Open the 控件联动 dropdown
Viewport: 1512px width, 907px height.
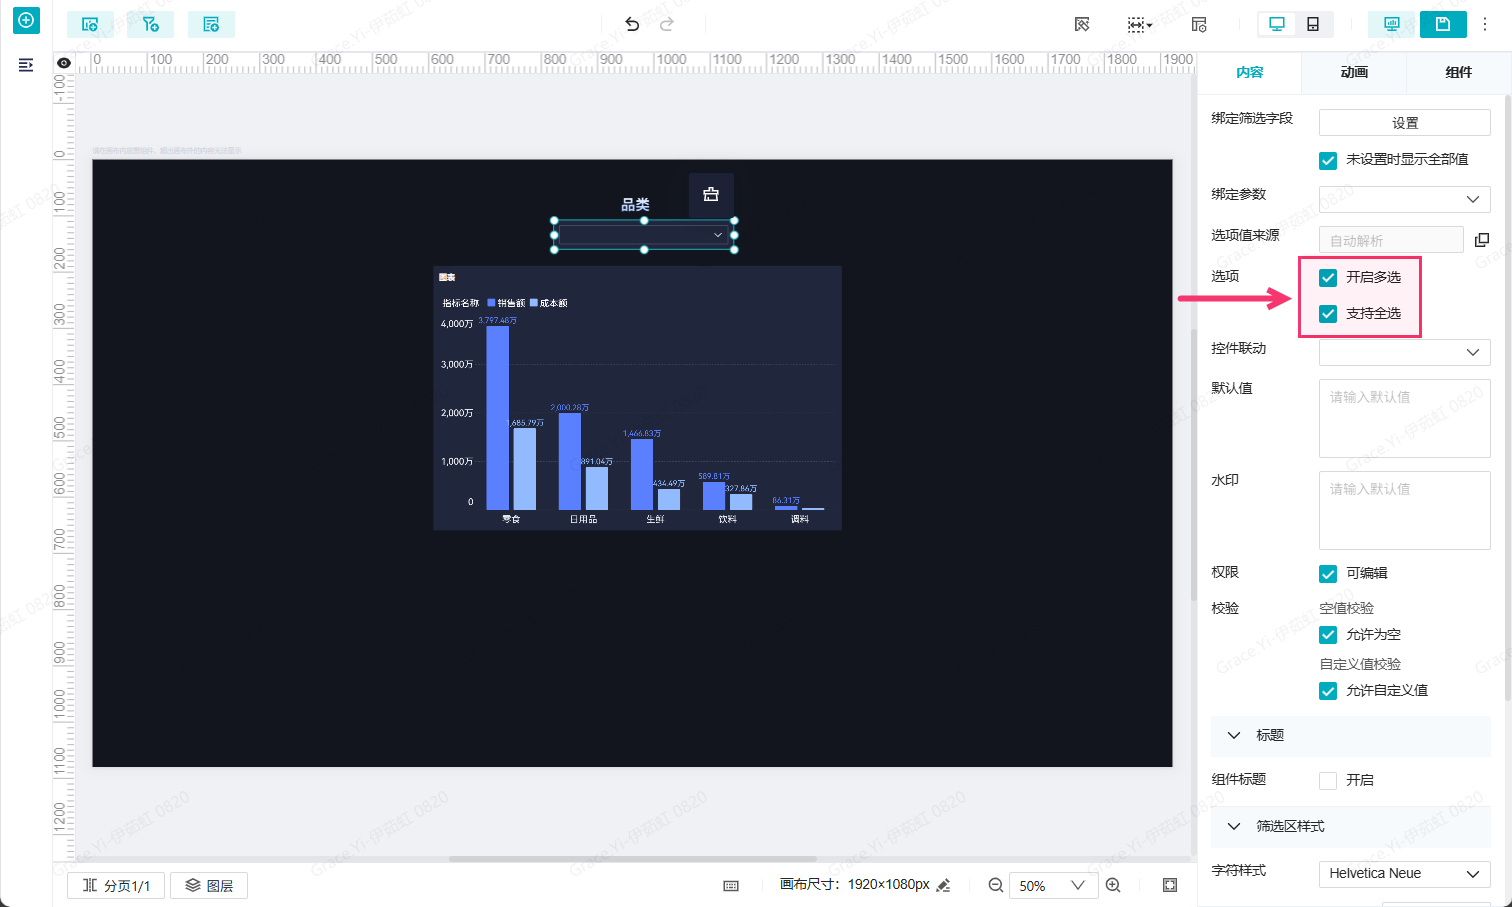1405,352
